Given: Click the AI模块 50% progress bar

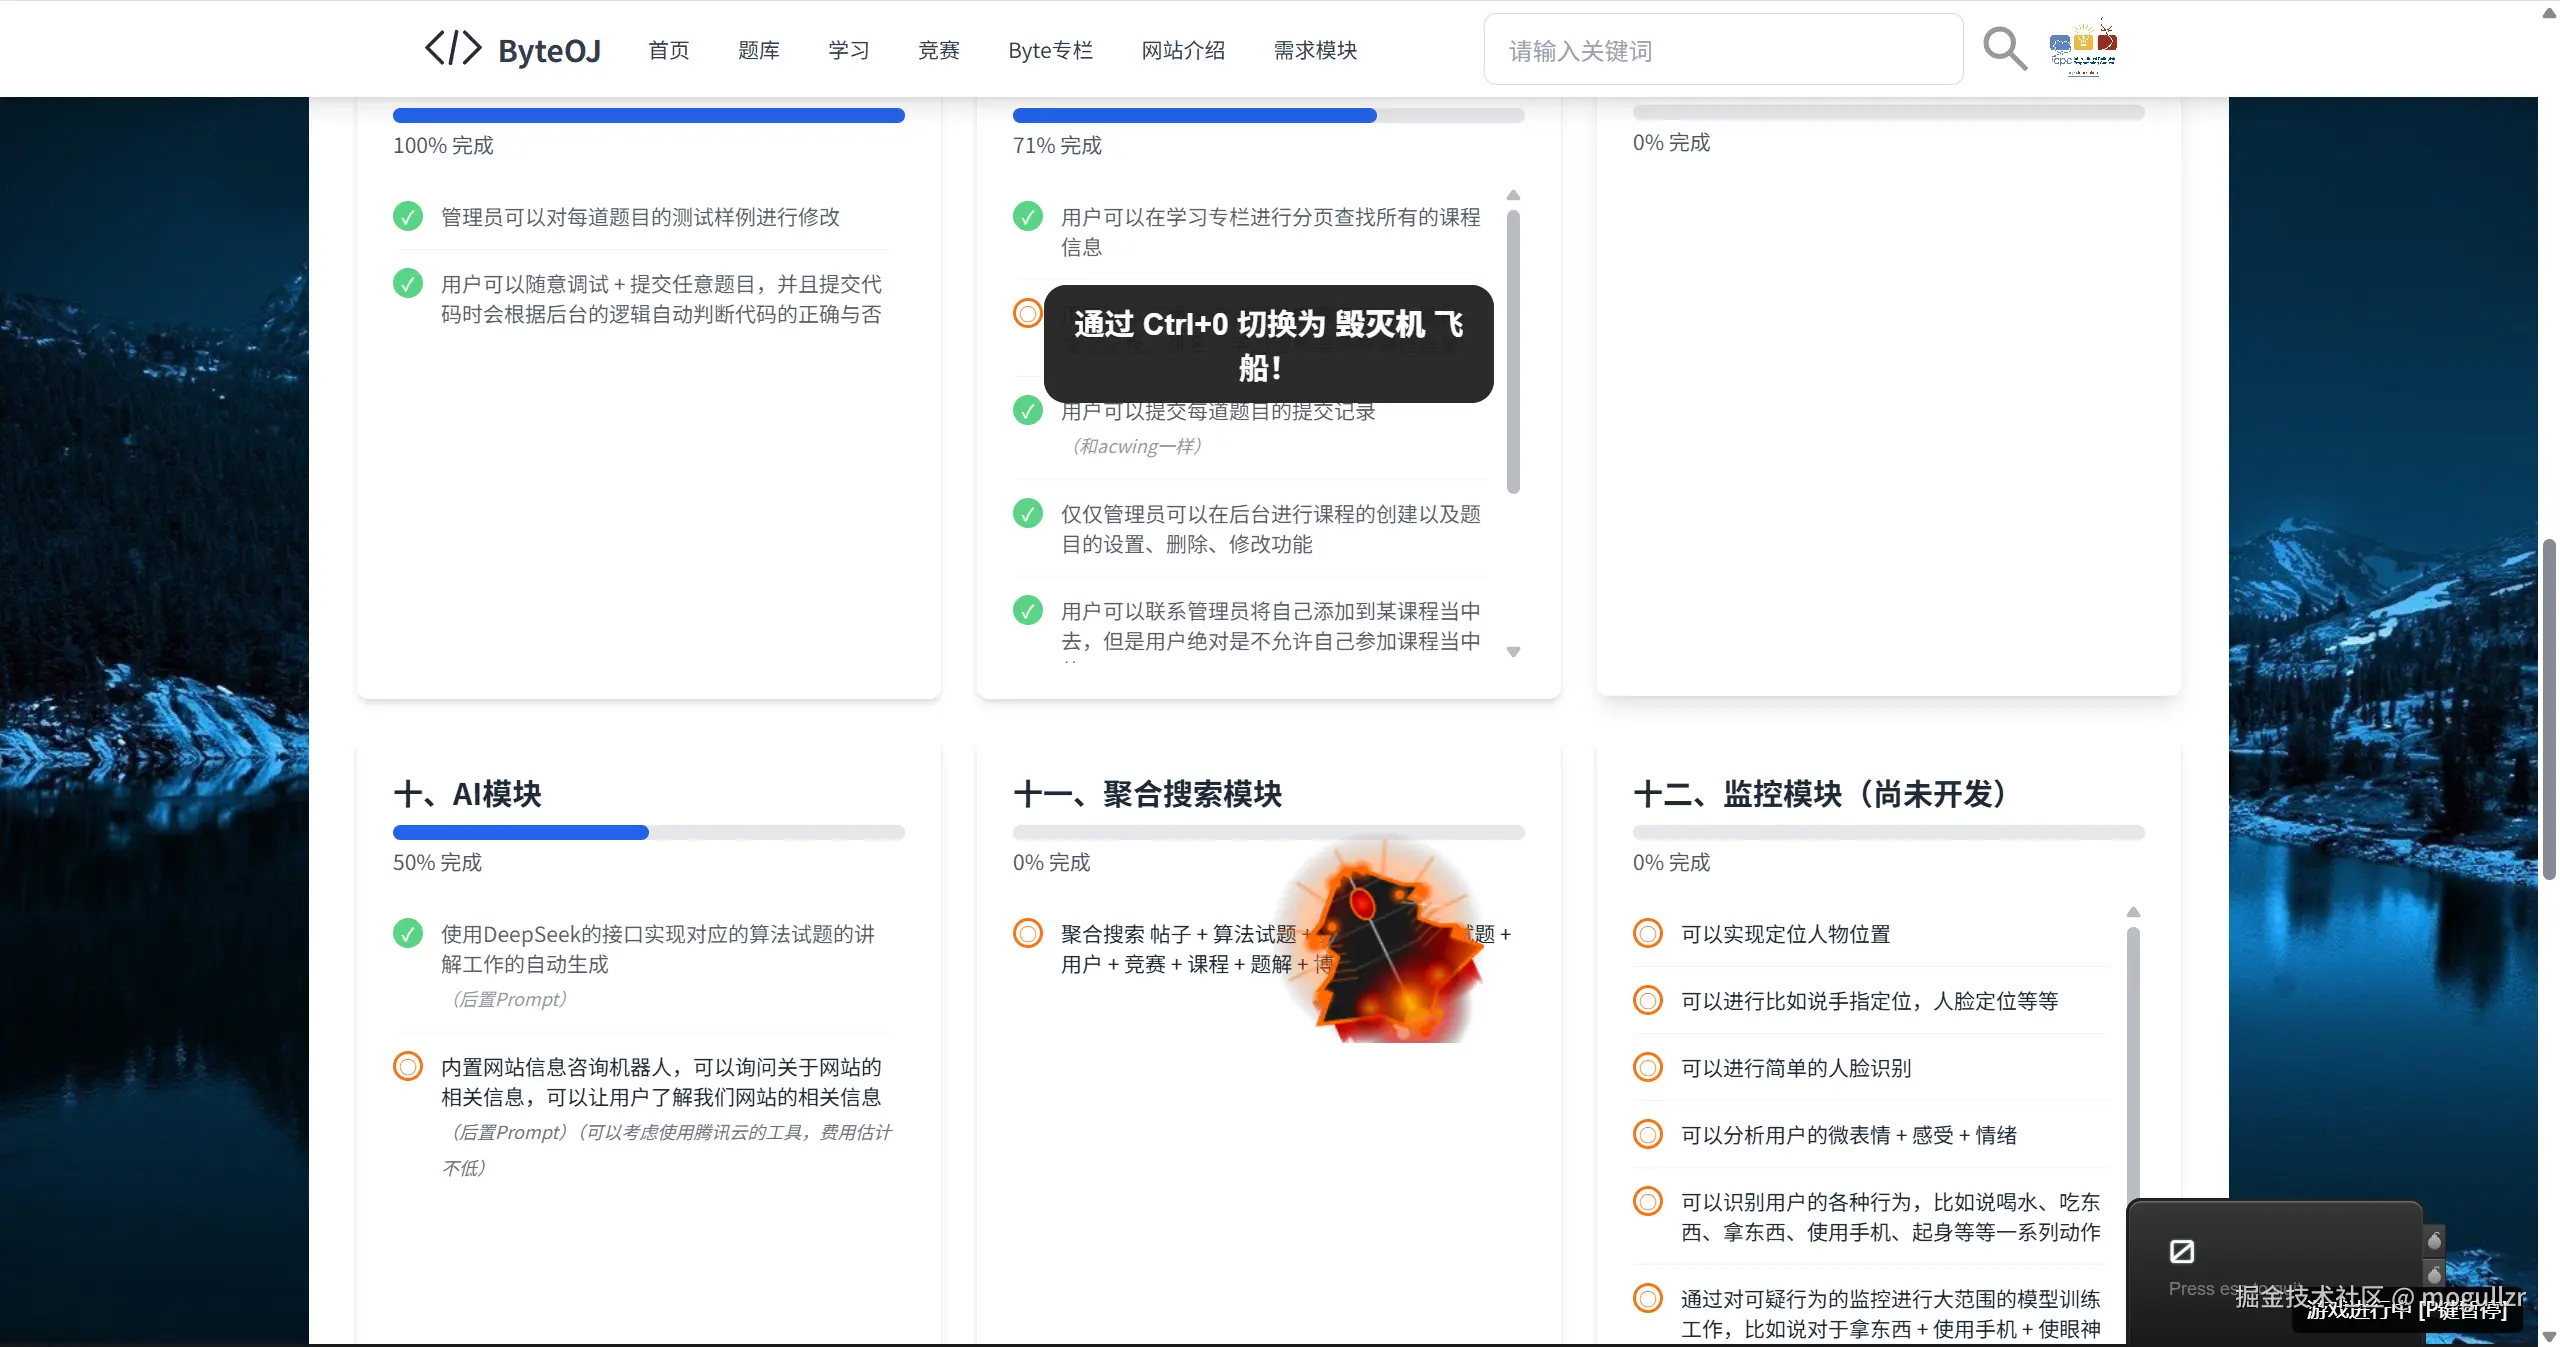Looking at the screenshot, I should [x=648, y=832].
